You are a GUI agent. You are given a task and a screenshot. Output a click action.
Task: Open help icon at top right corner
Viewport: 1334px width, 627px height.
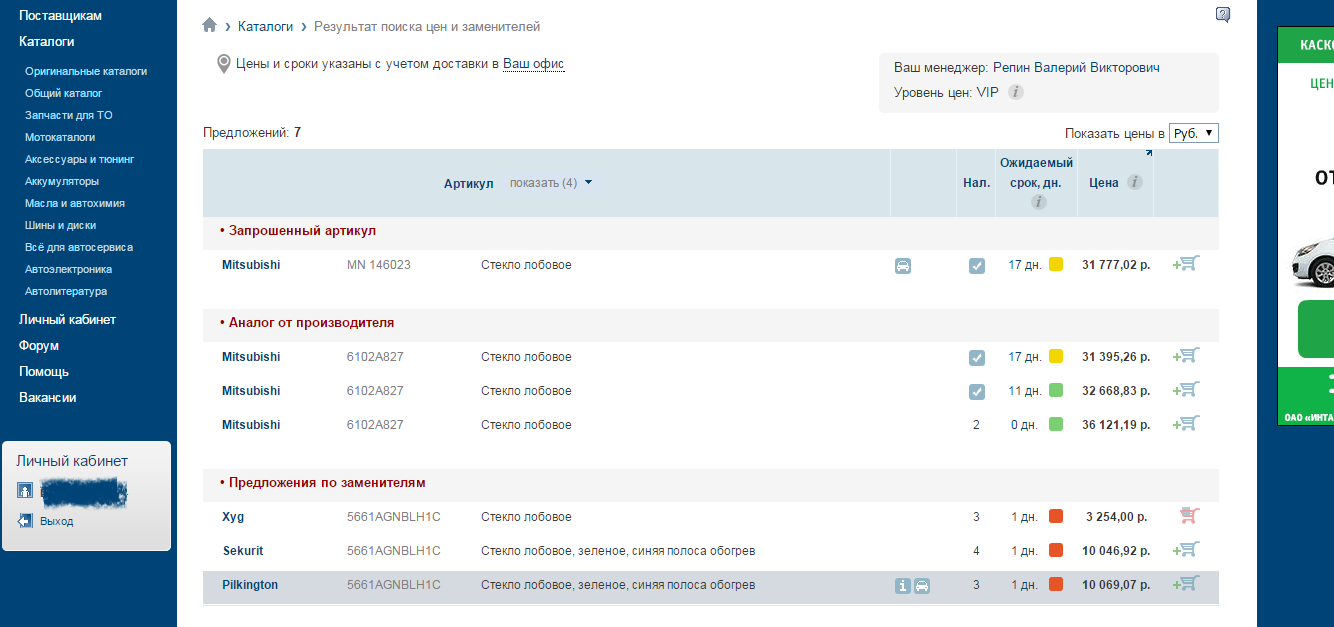[1223, 14]
